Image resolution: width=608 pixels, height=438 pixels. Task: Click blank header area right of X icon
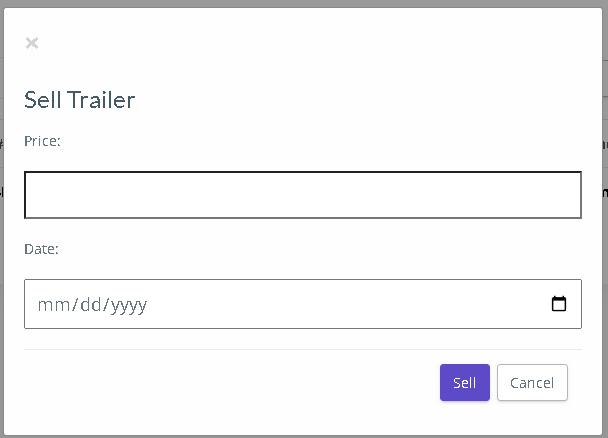[310, 43]
